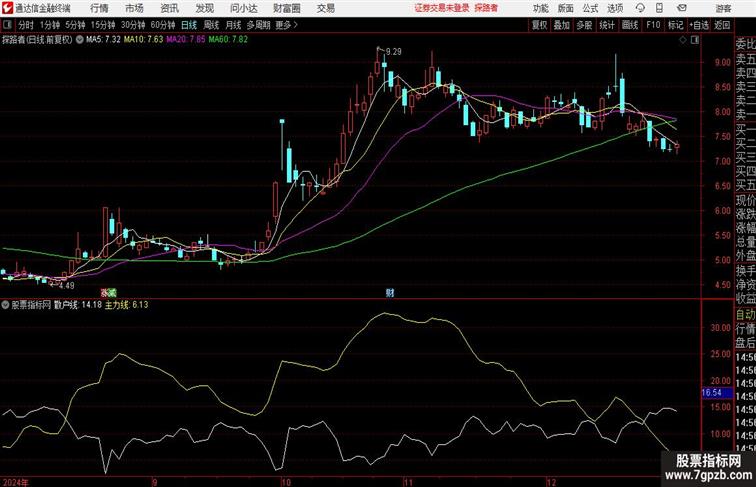Switch to the 分时 chart tab
Screen dimensions: 756x487
[x=26, y=25]
